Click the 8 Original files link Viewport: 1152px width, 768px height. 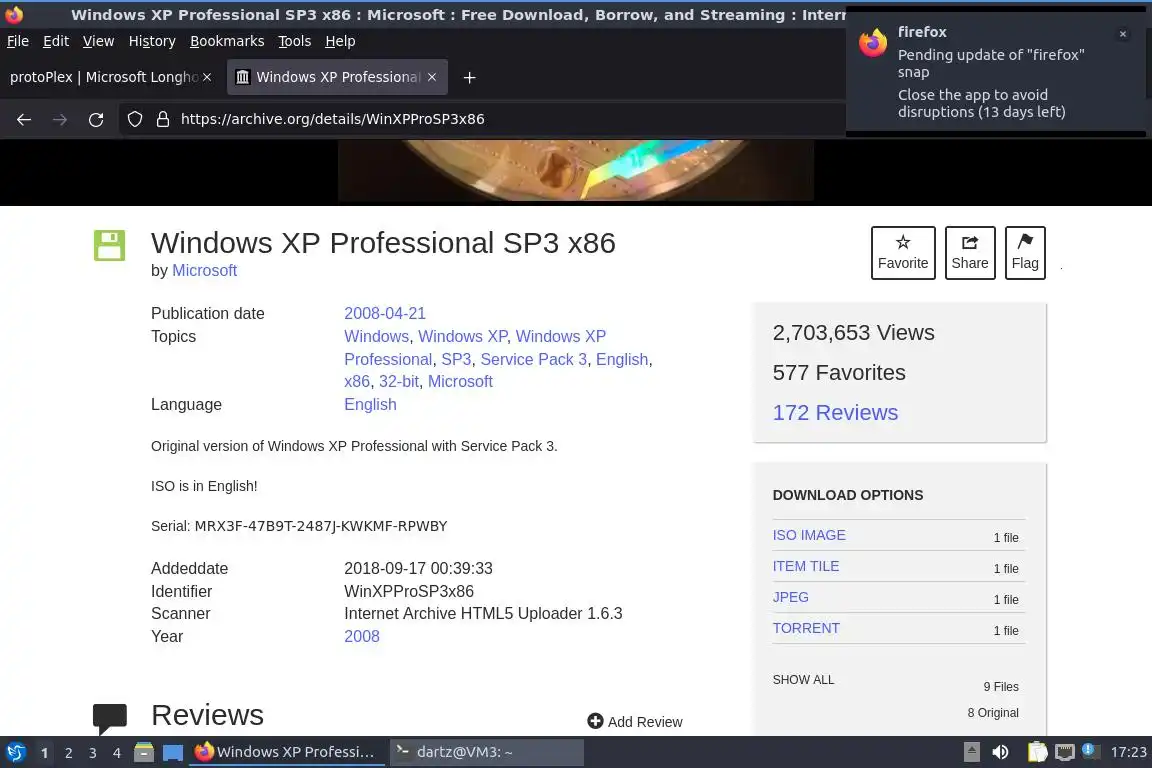(993, 713)
